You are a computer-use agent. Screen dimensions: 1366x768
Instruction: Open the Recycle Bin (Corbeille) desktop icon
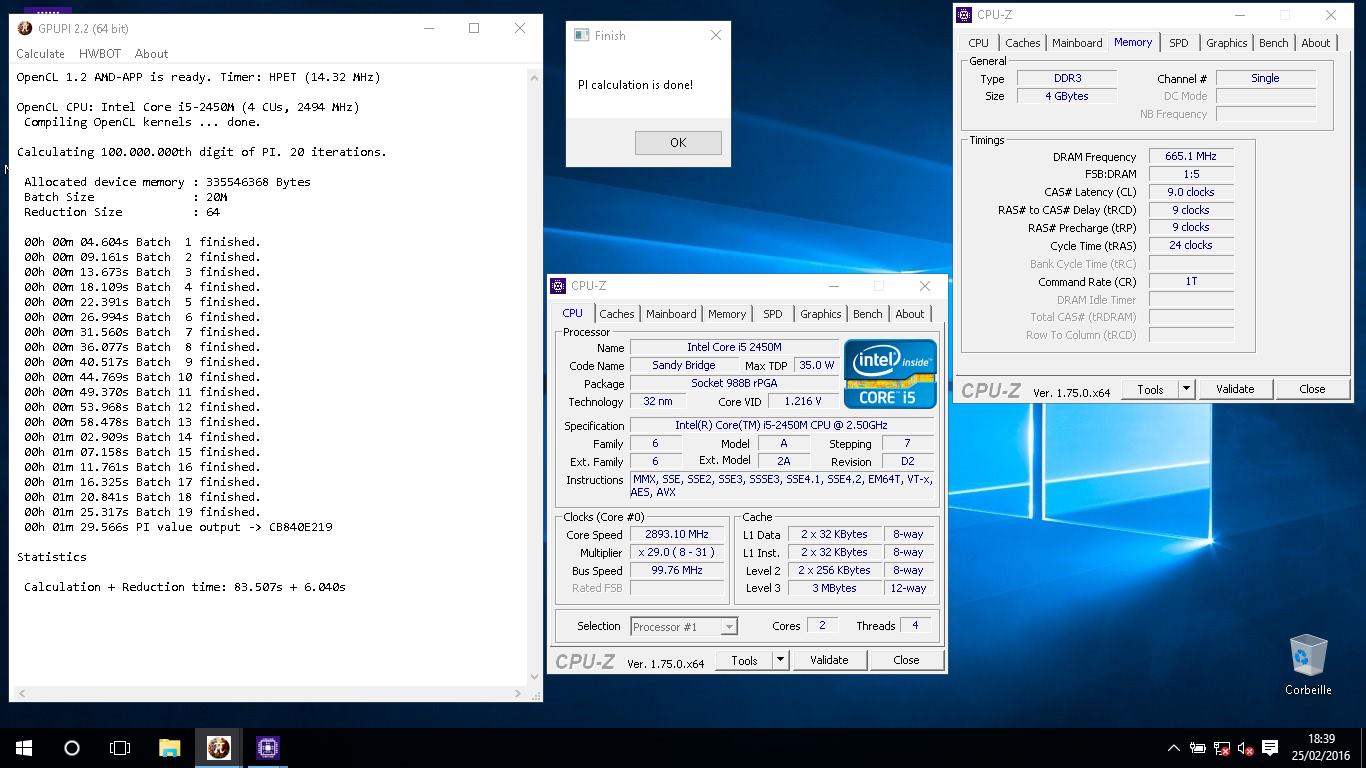1308,663
